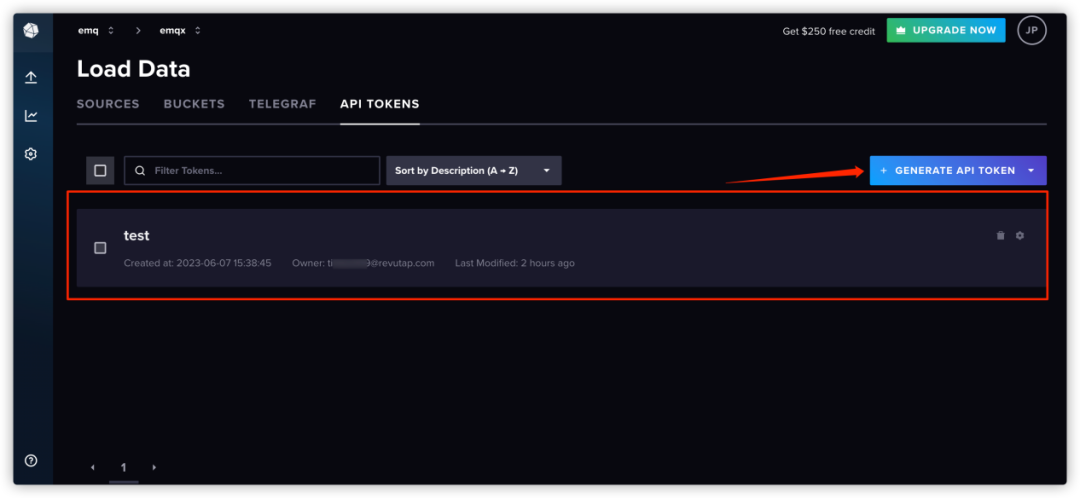Open the emq organization switcher
The height and width of the screenshot is (498, 1080).
[95, 30]
